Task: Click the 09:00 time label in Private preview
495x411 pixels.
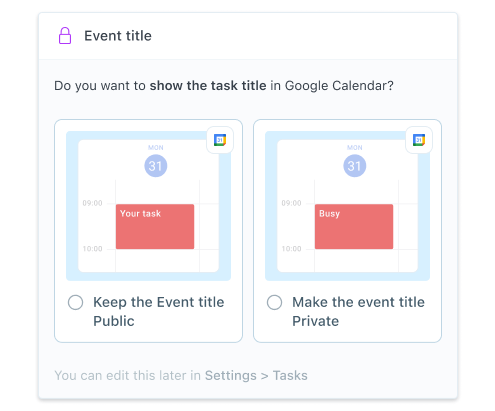Action: pos(291,203)
